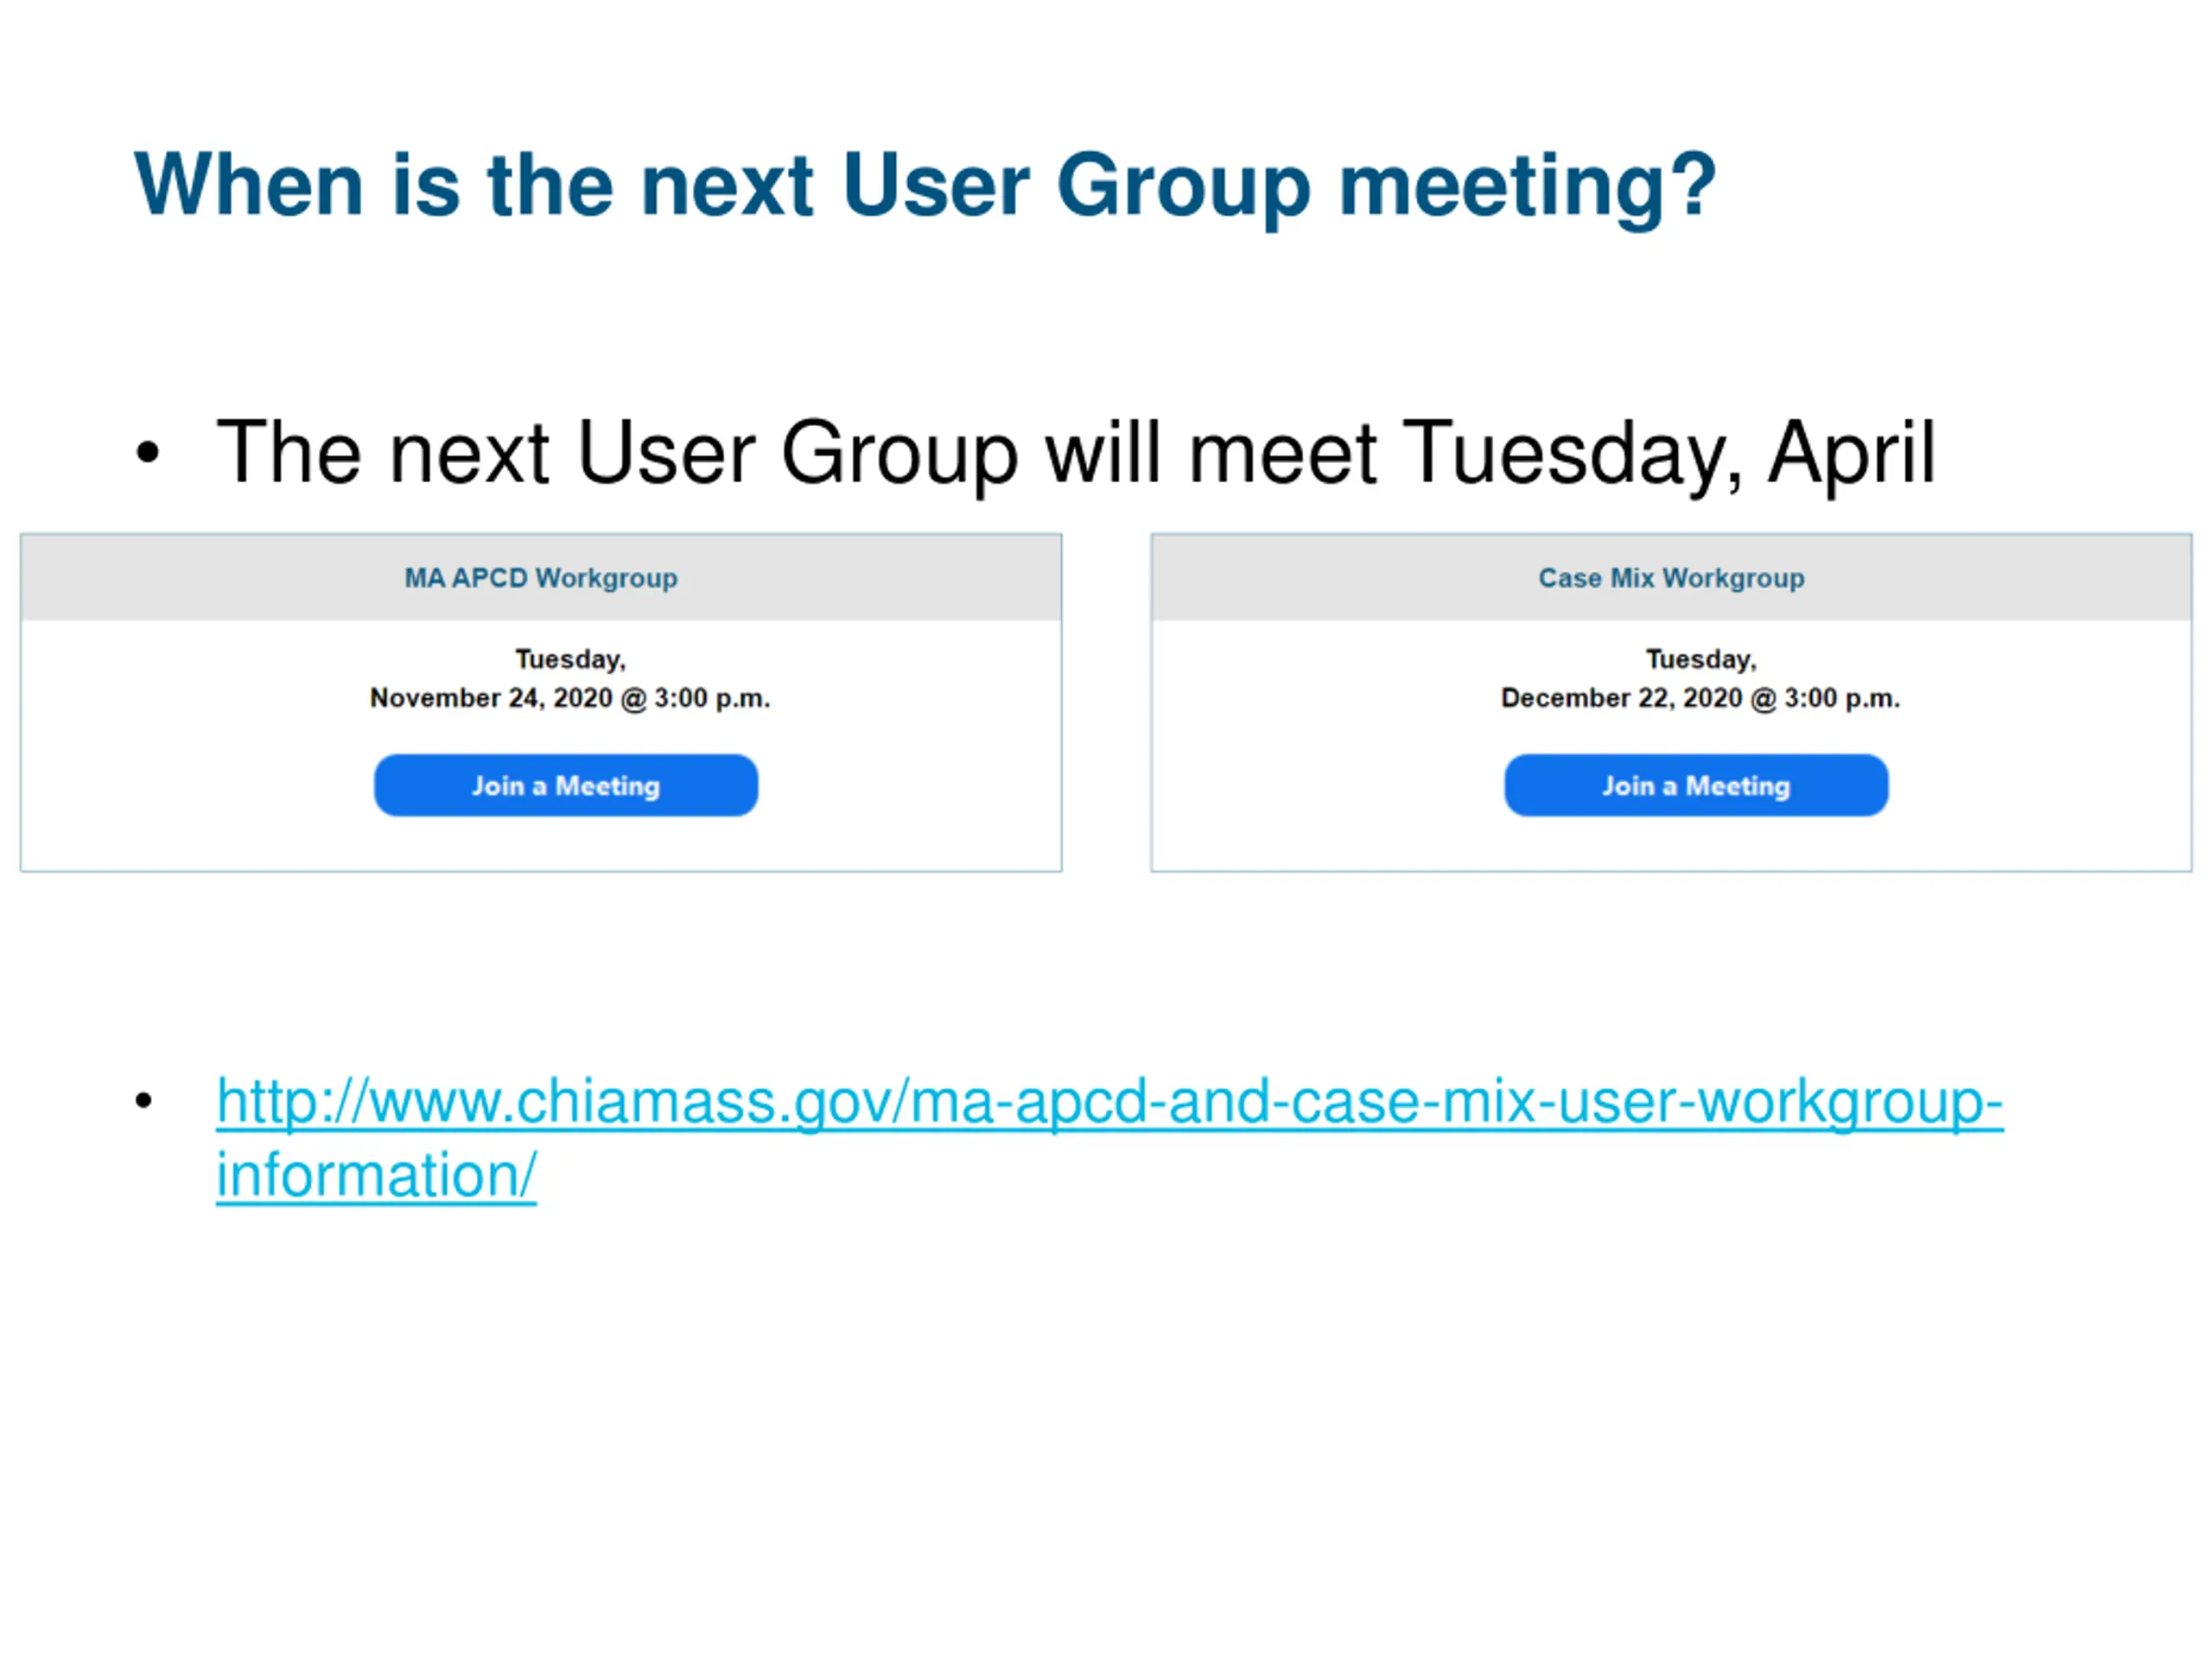Click the word "Tuesday," in the bullet sentence
Viewport: 2212px width, 1659px height.
(x=1572, y=454)
